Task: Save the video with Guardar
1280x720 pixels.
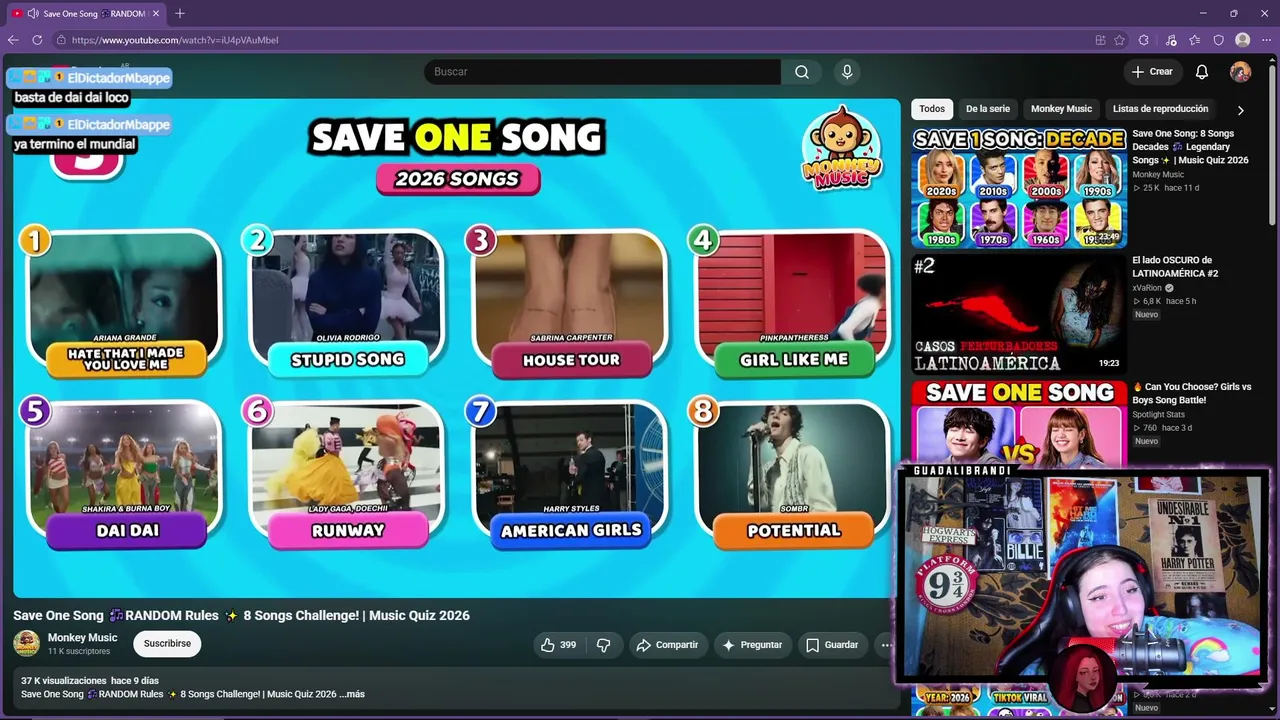Action: [x=832, y=645]
